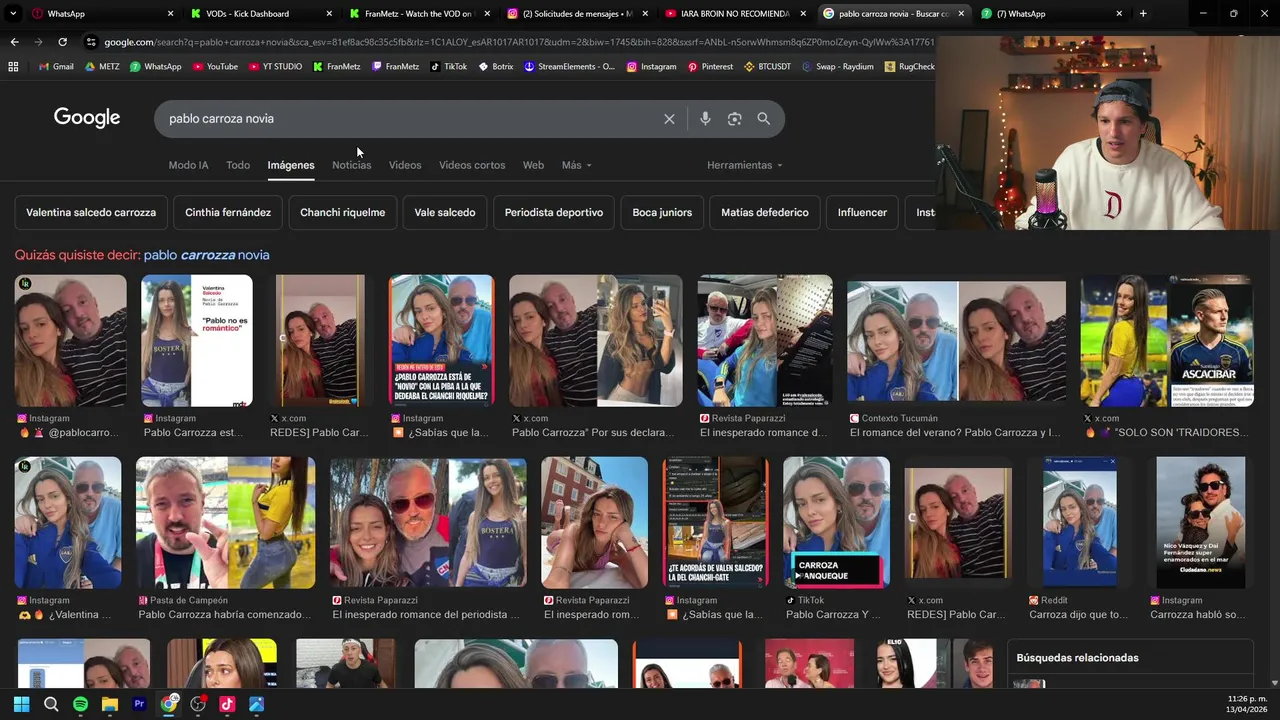Open the CARROZA TikTok image result
Viewport: 1280px width, 720px height.
click(836, 523)
